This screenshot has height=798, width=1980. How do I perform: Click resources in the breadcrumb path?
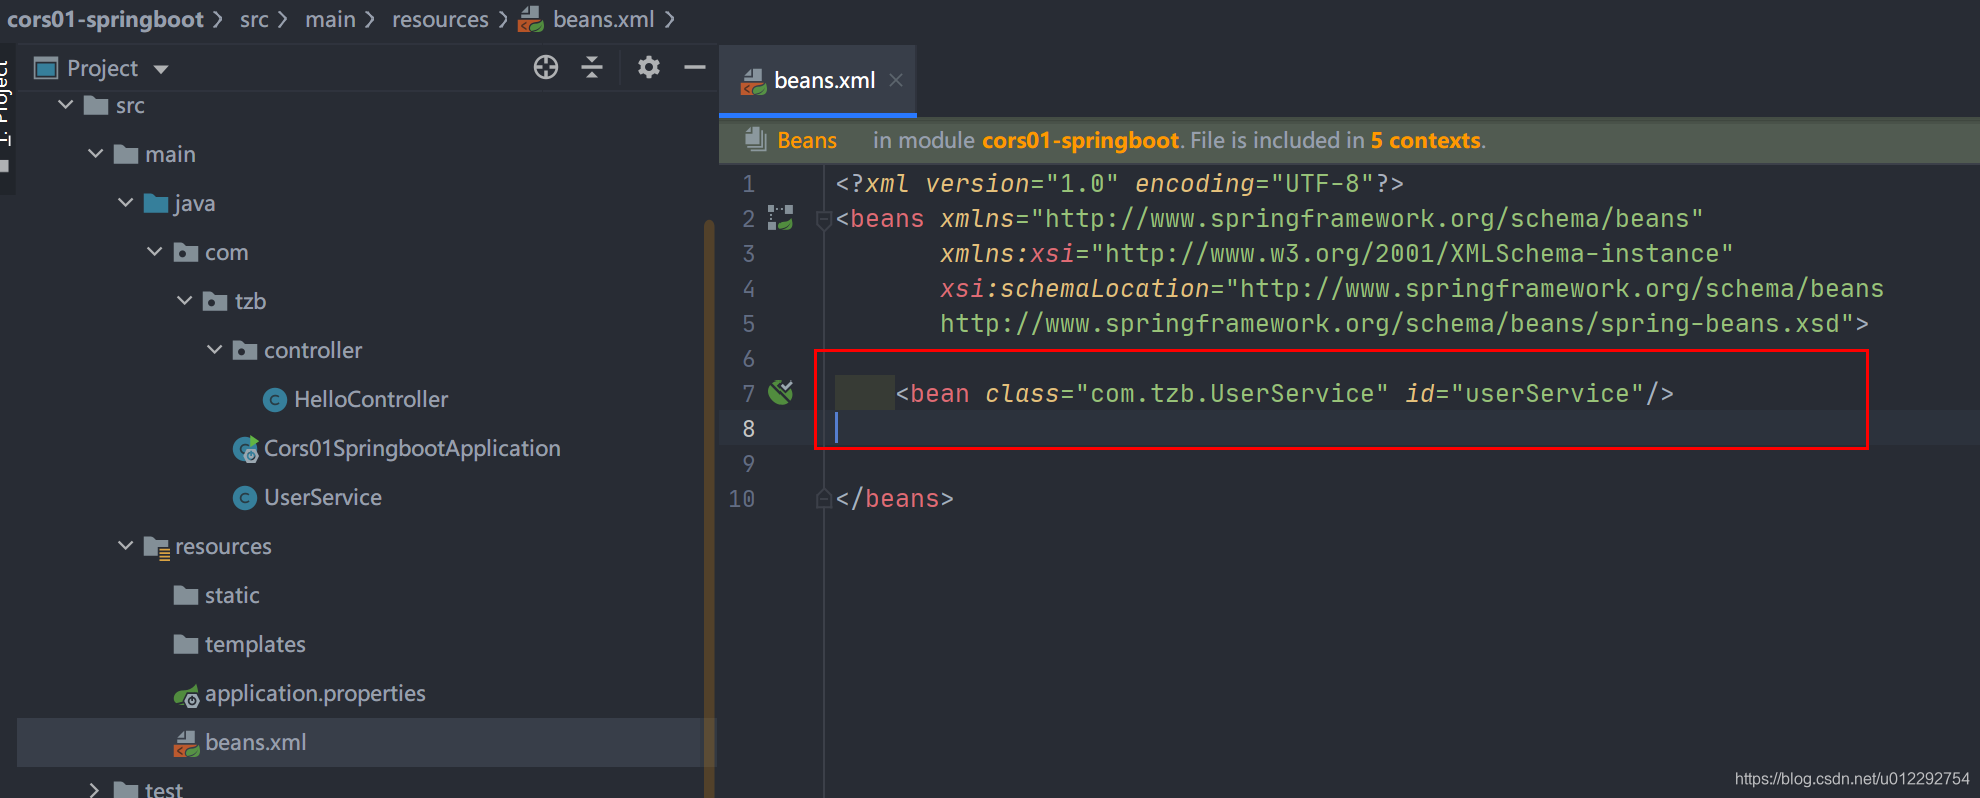point(440,19)
